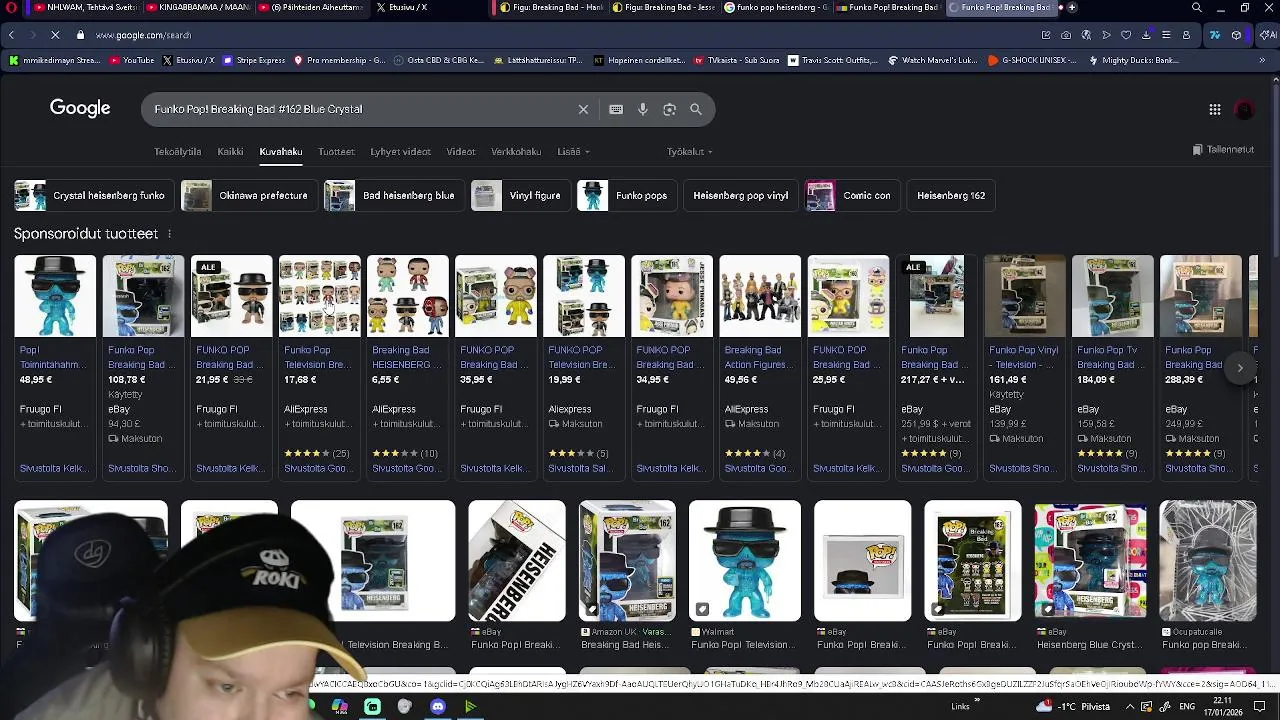1280x720 pixels.
Task: Focus the Google search input field
Action: tap(360, 109)
